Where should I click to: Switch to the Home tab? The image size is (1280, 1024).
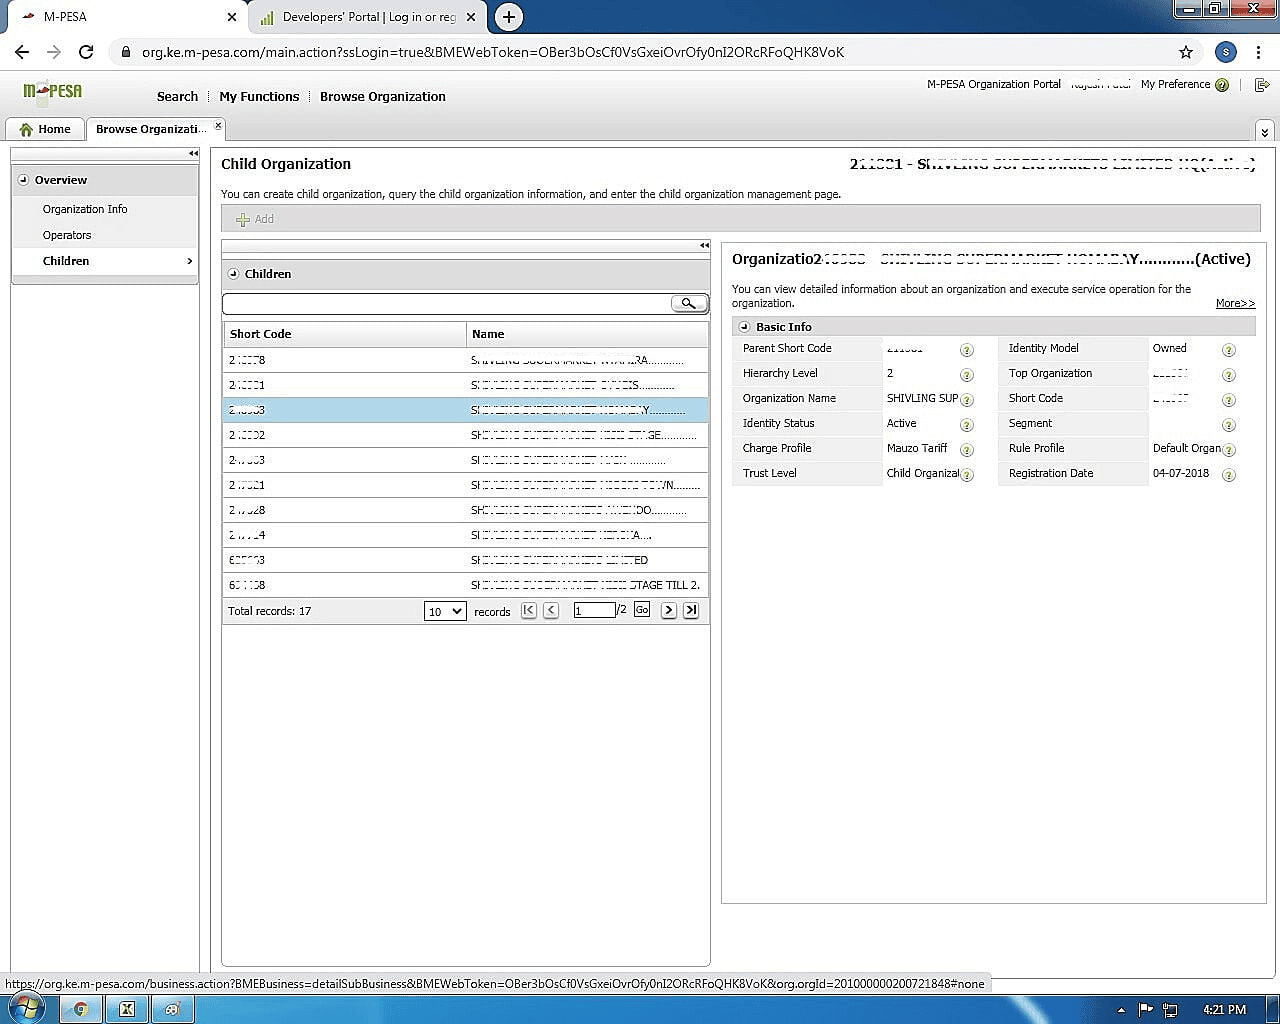coord(45,129)
